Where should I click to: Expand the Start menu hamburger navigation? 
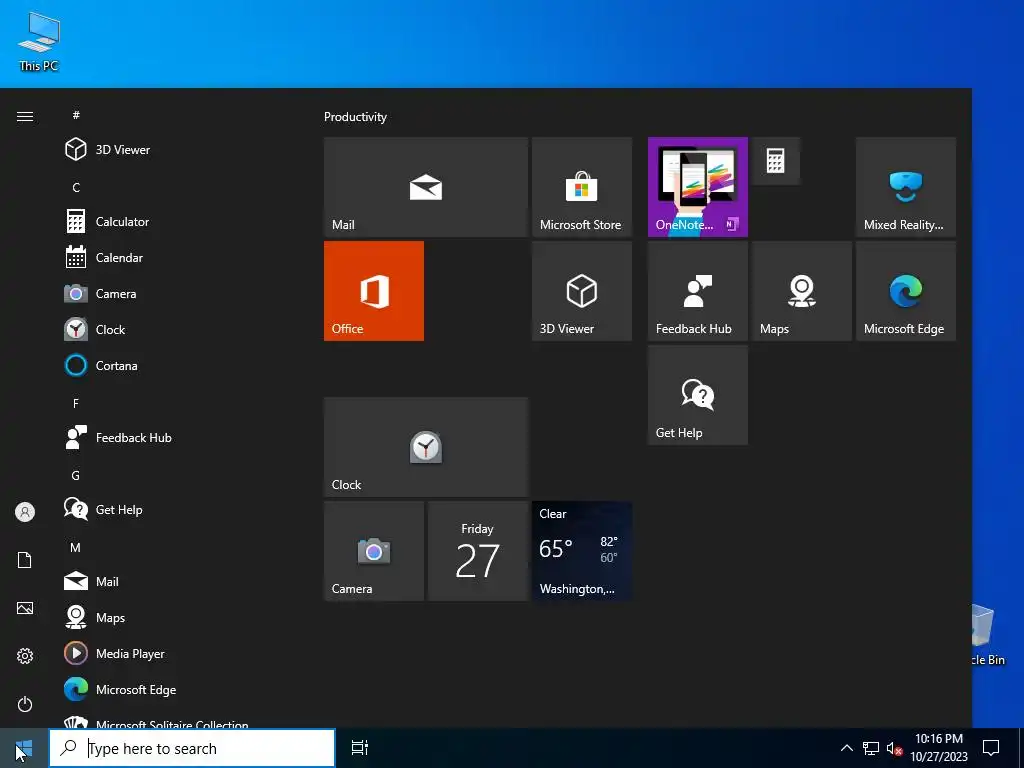[x=25, y=116]
